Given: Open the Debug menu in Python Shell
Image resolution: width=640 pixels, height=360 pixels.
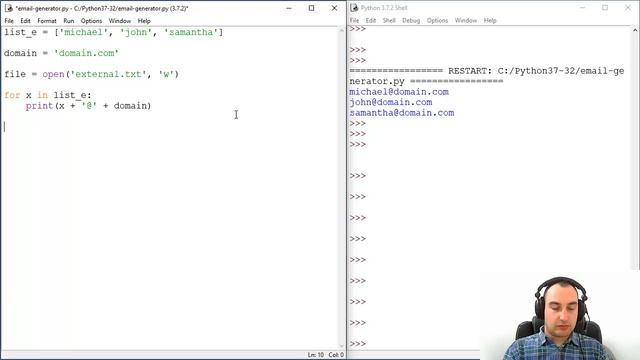Looking at the screenshot, I should [411, 20].
